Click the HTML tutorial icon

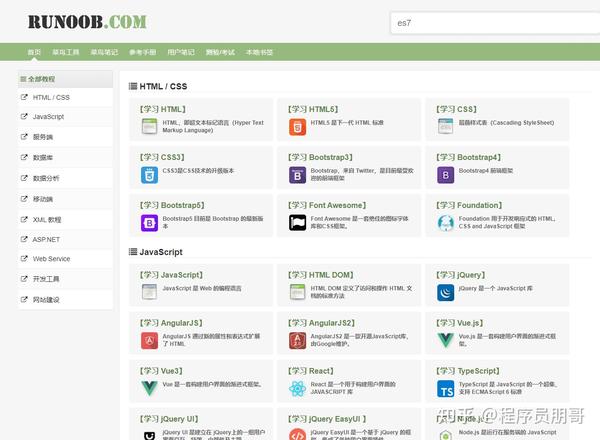[149, 126]
